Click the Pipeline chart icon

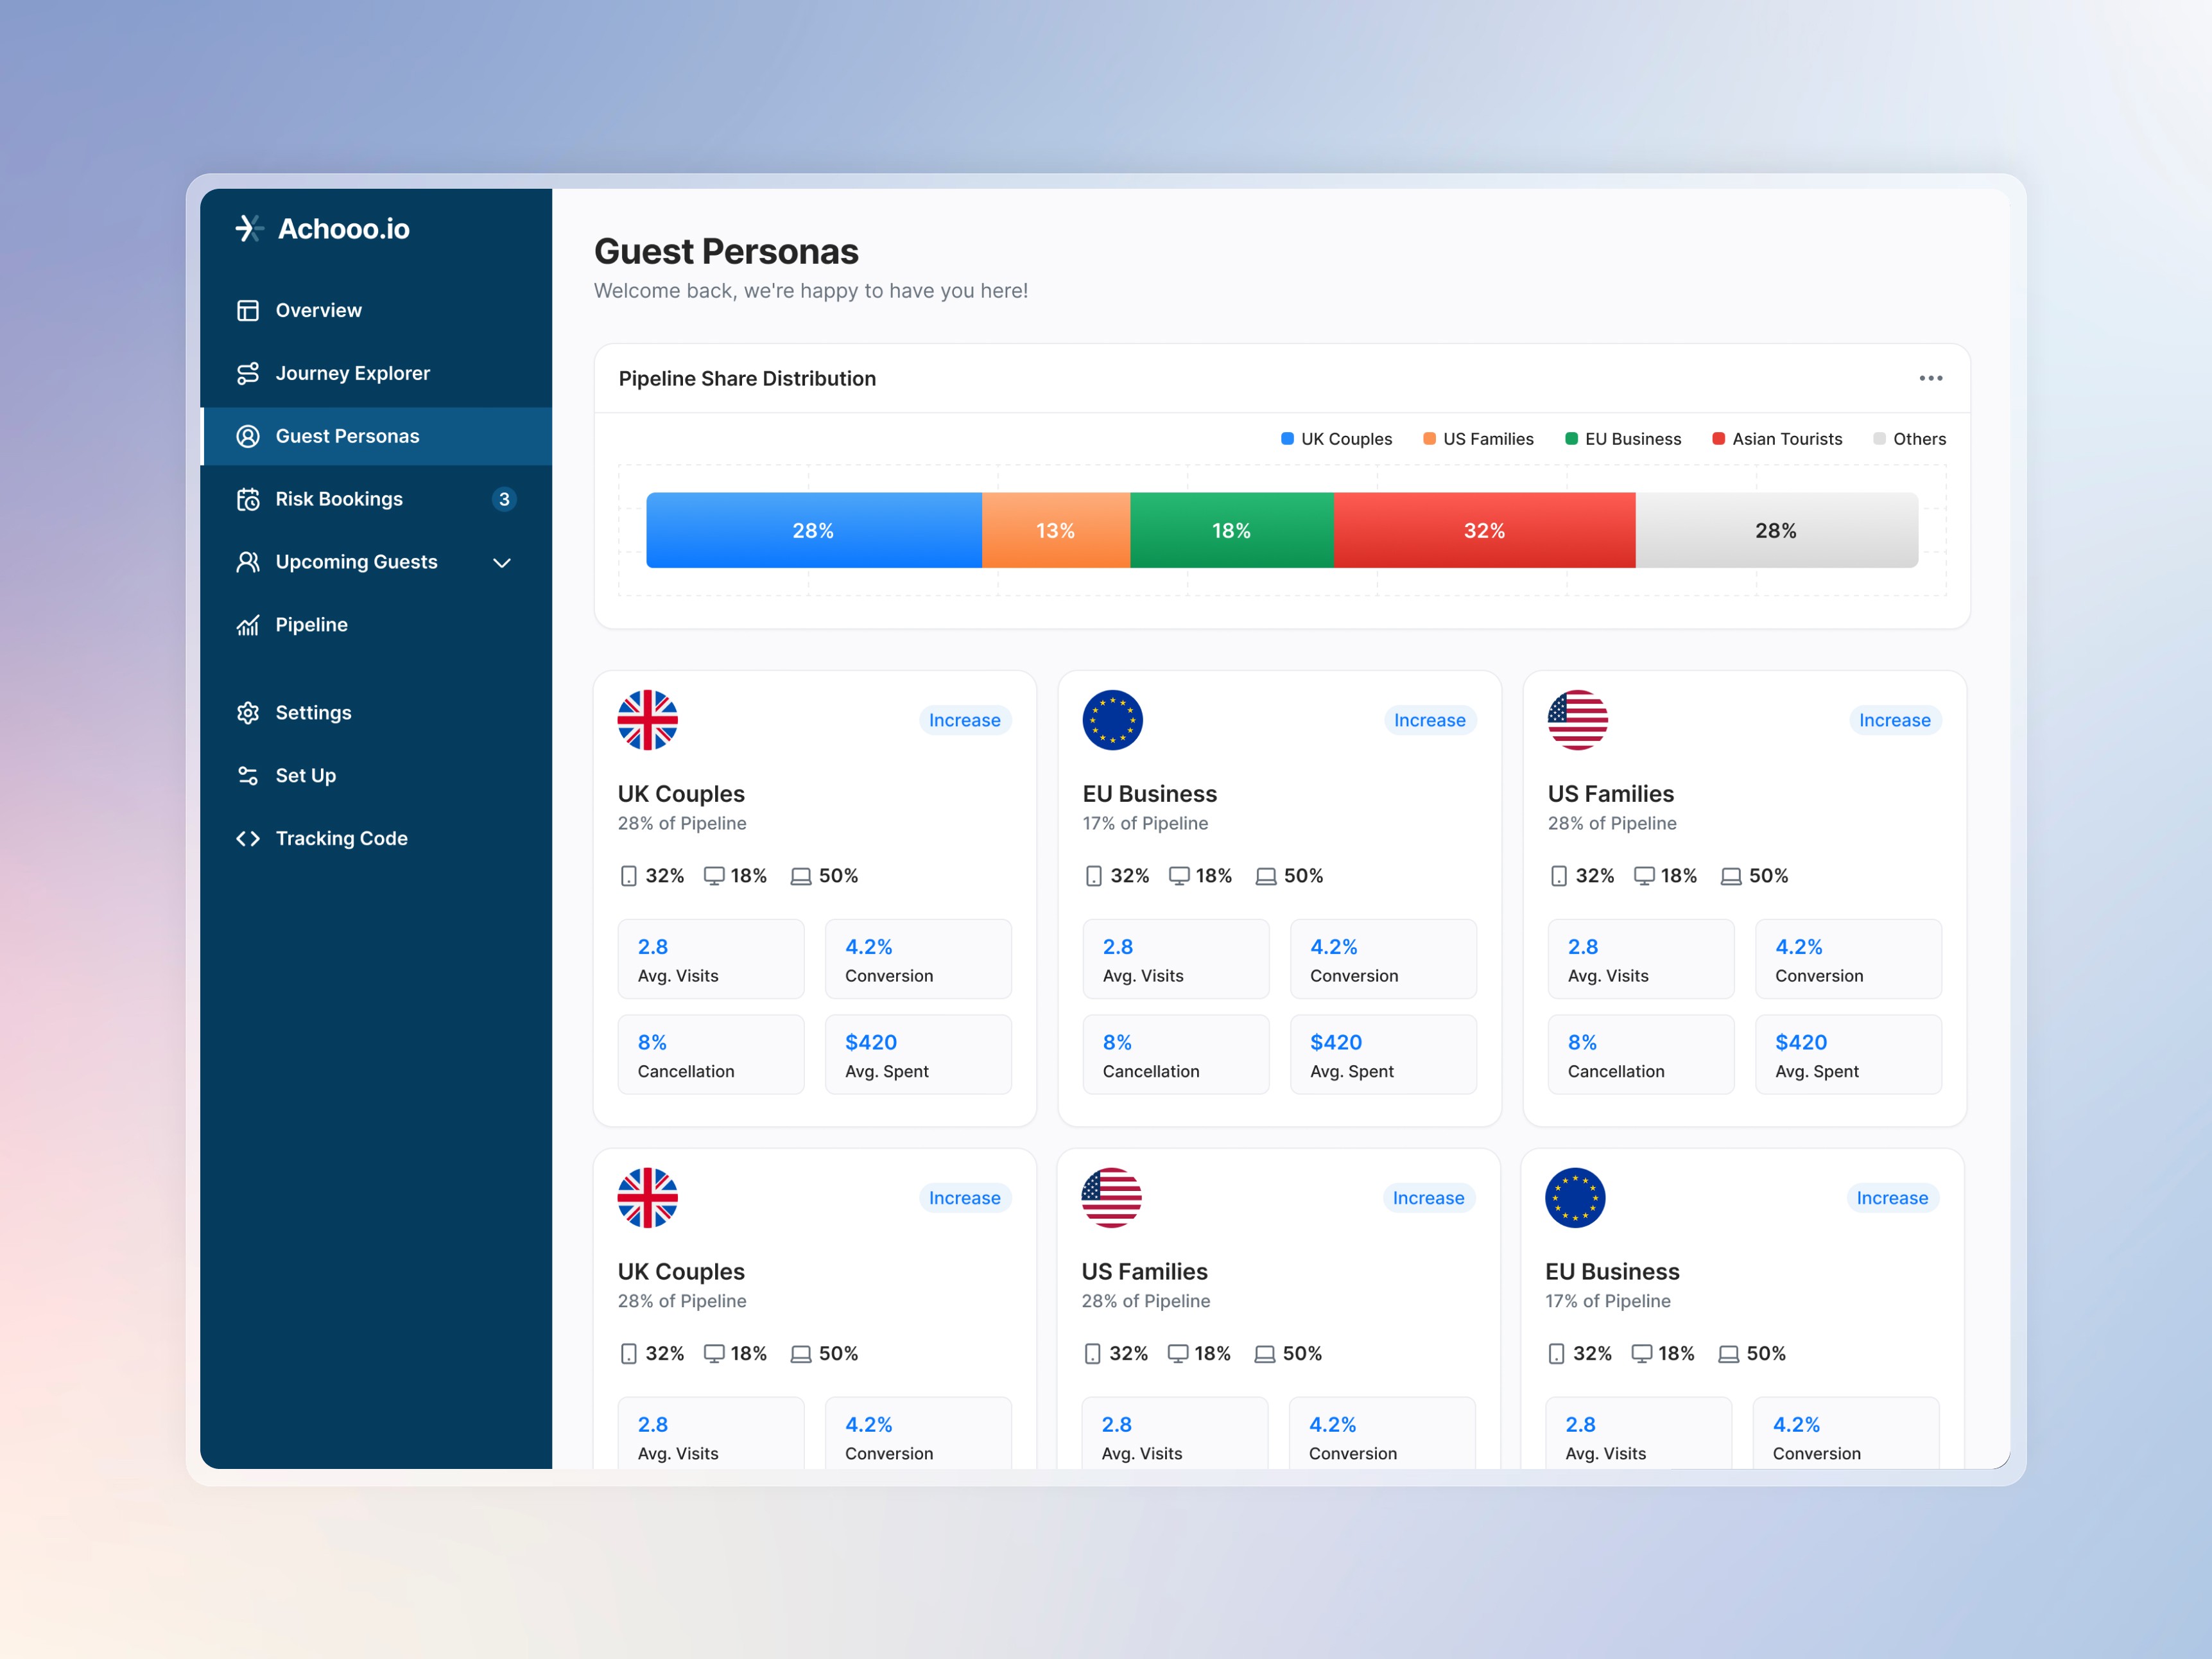pos(247,625)
